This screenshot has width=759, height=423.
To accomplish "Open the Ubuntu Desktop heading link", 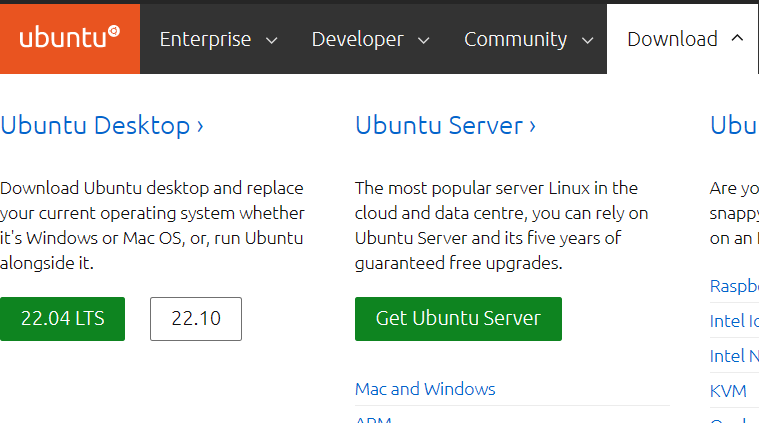I will coord(102,126).
